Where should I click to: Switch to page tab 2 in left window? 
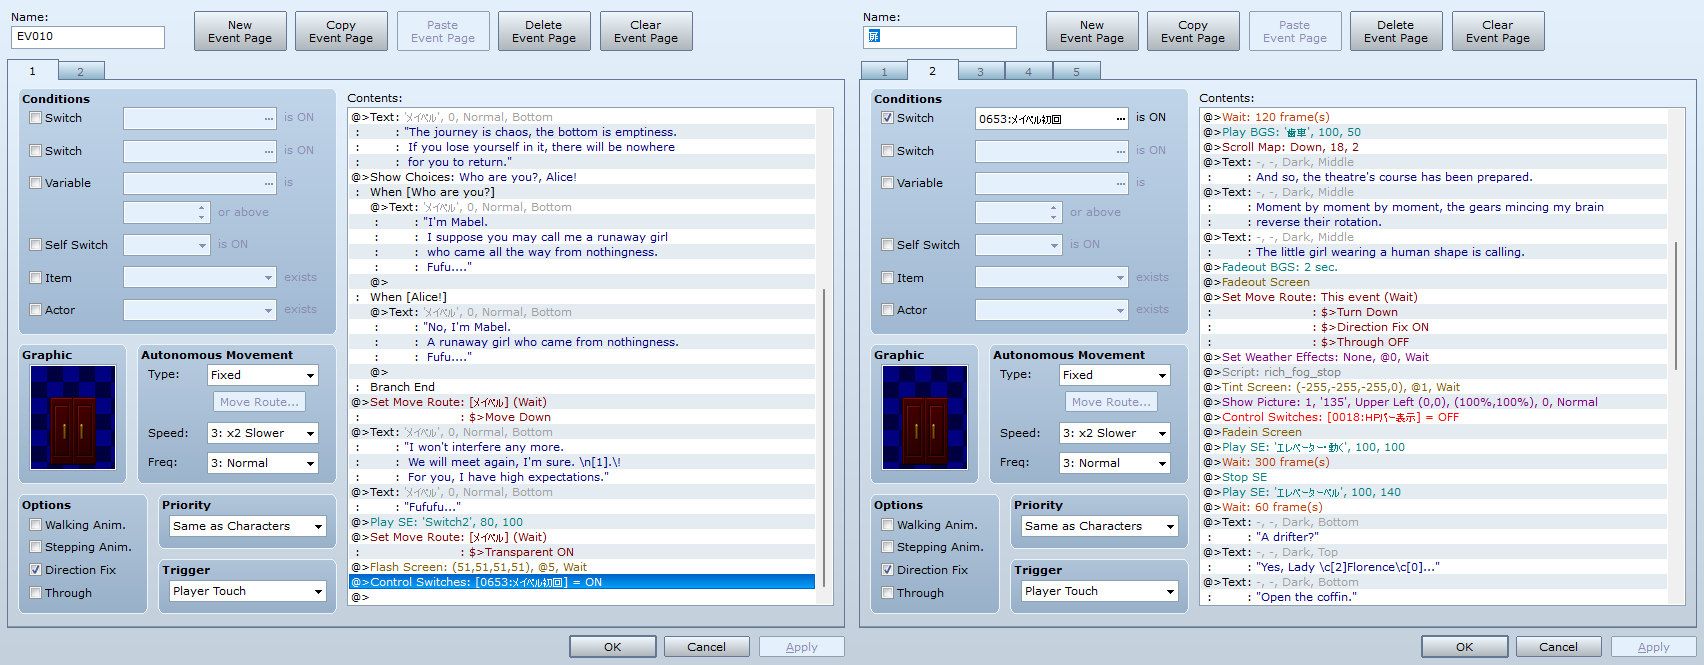(81, 72)
